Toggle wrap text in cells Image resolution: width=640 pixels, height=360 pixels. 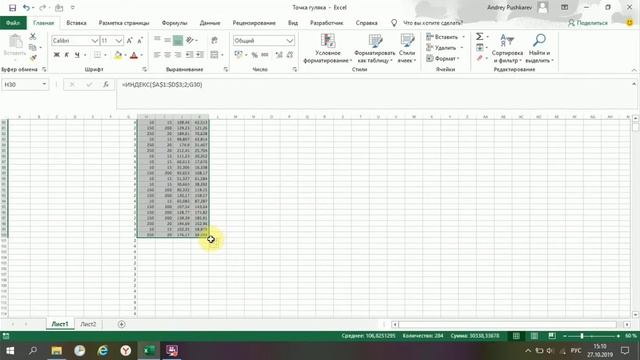coord(214,40)
